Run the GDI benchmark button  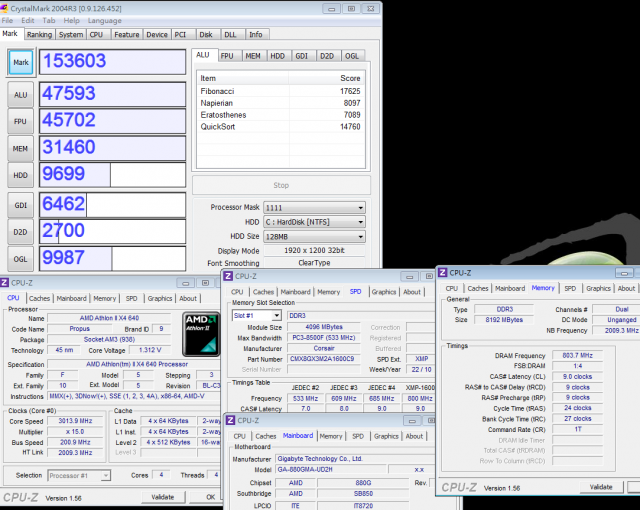click(x=20, y=205)
